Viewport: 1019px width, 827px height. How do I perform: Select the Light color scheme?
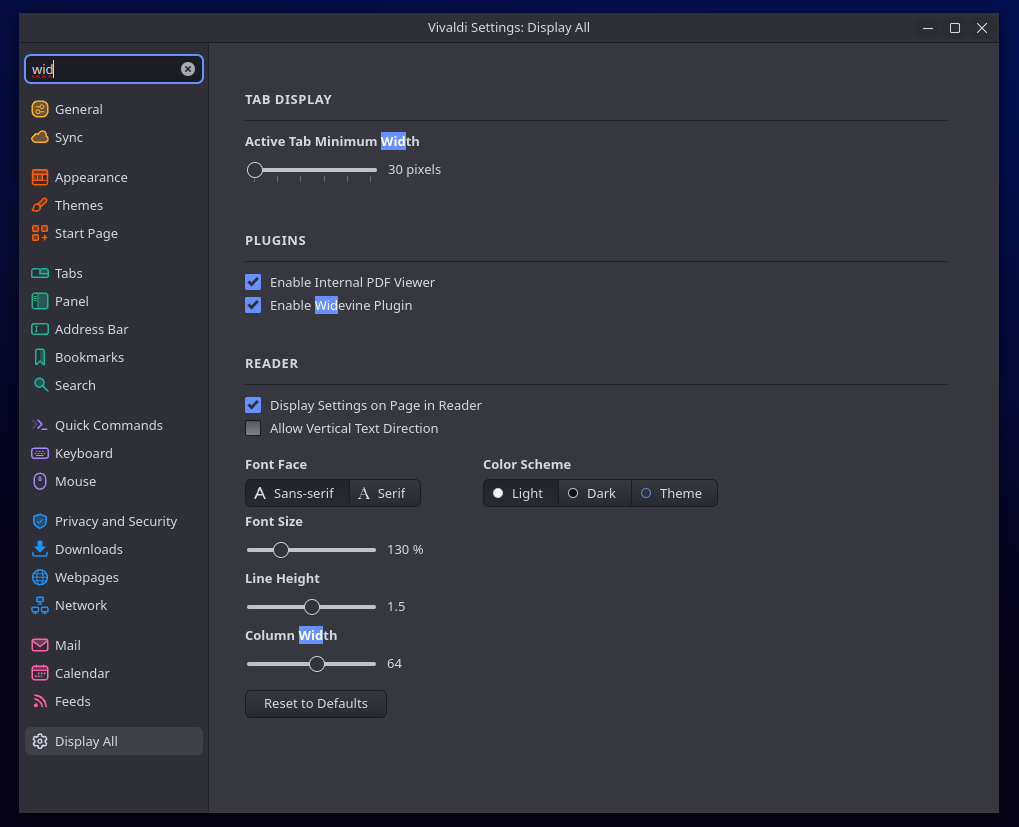point(521,494)
